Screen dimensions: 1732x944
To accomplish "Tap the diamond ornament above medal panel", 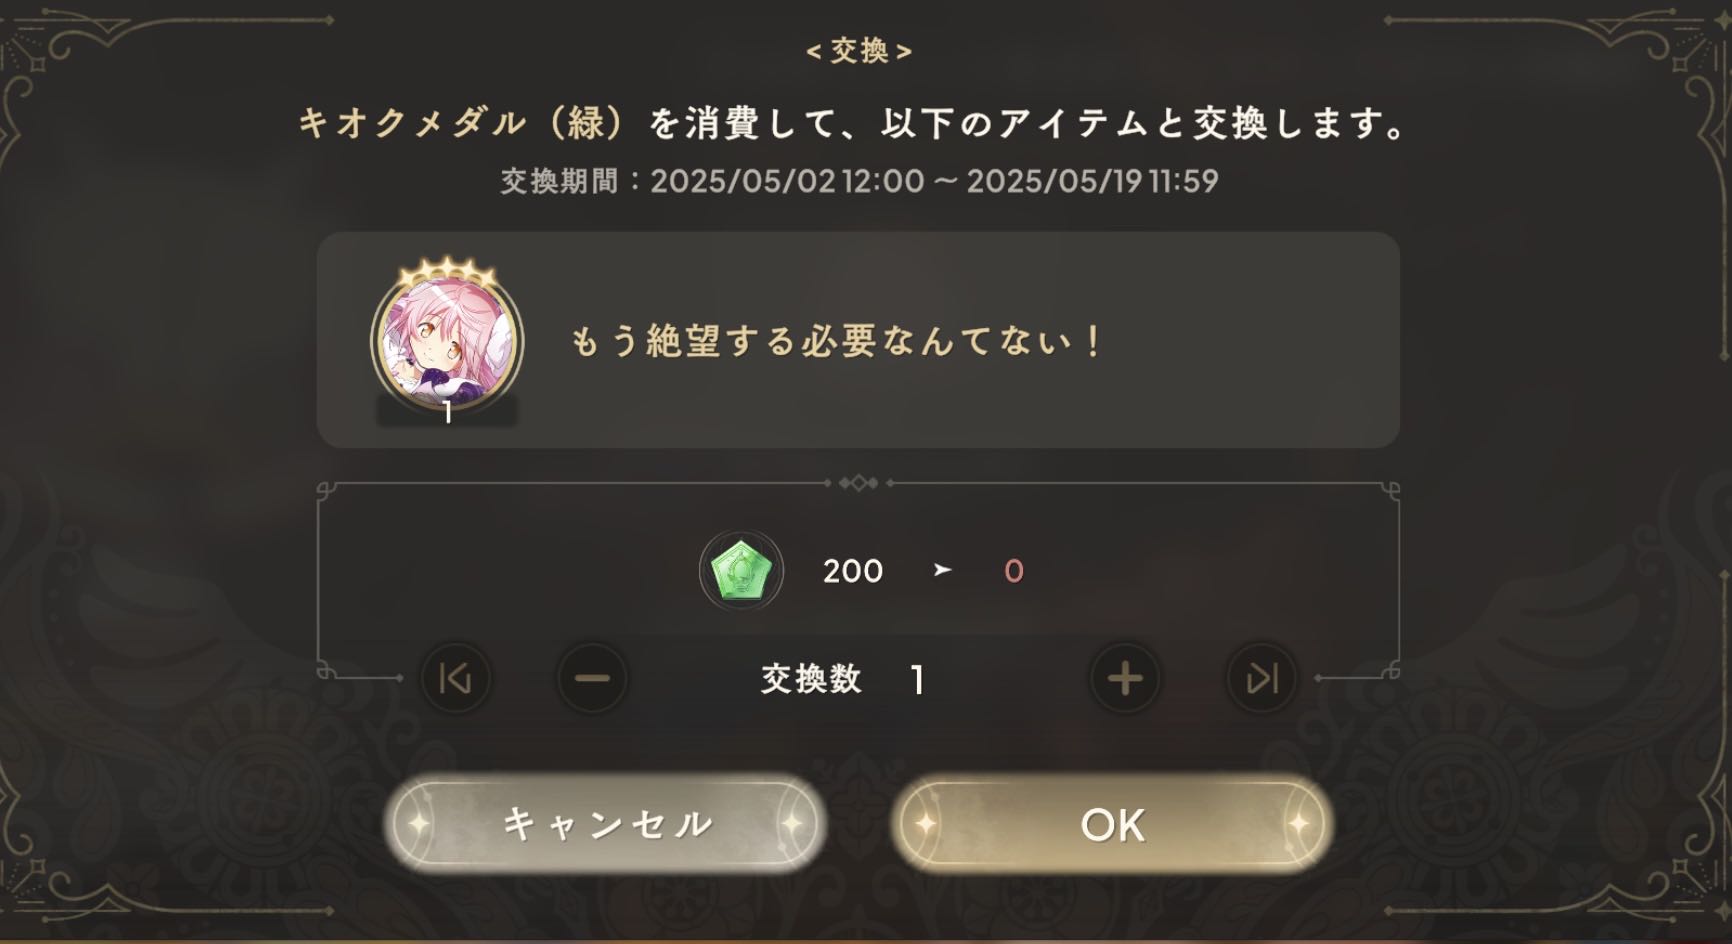I will pyautogui.click(x=858, y=483).
